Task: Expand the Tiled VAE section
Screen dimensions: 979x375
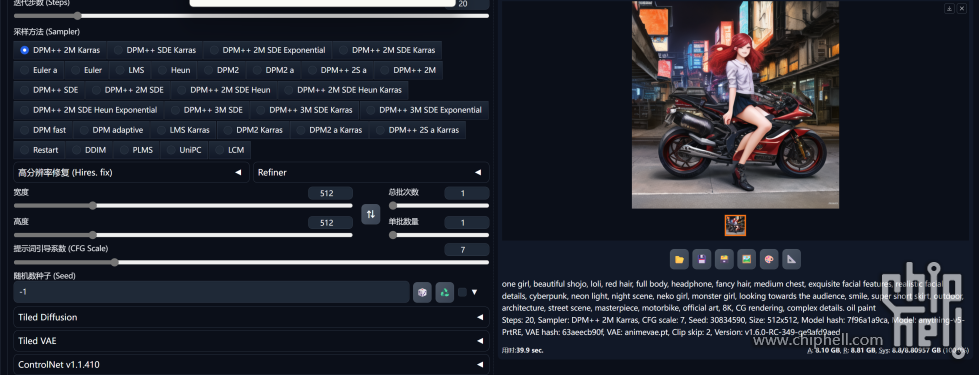Action: pos(251,341)
